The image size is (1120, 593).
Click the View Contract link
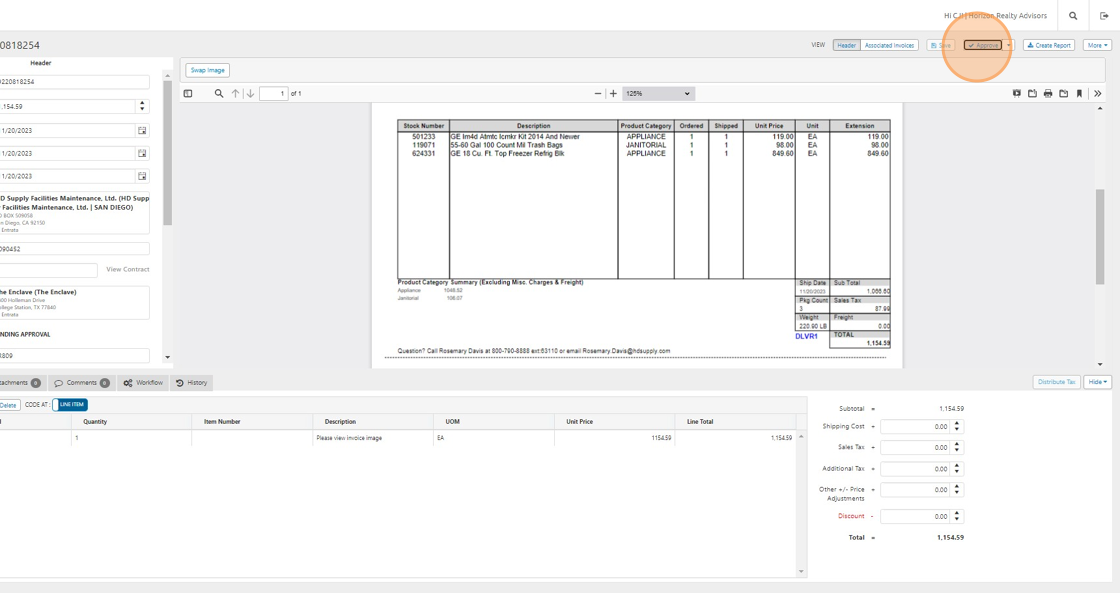128,269
